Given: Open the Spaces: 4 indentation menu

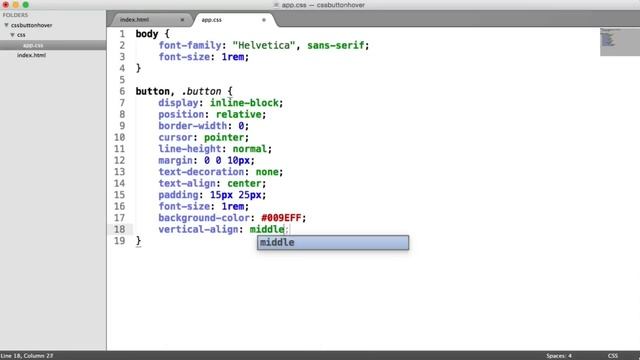Looking at the screenshot, I should click(x=559, y=356).
